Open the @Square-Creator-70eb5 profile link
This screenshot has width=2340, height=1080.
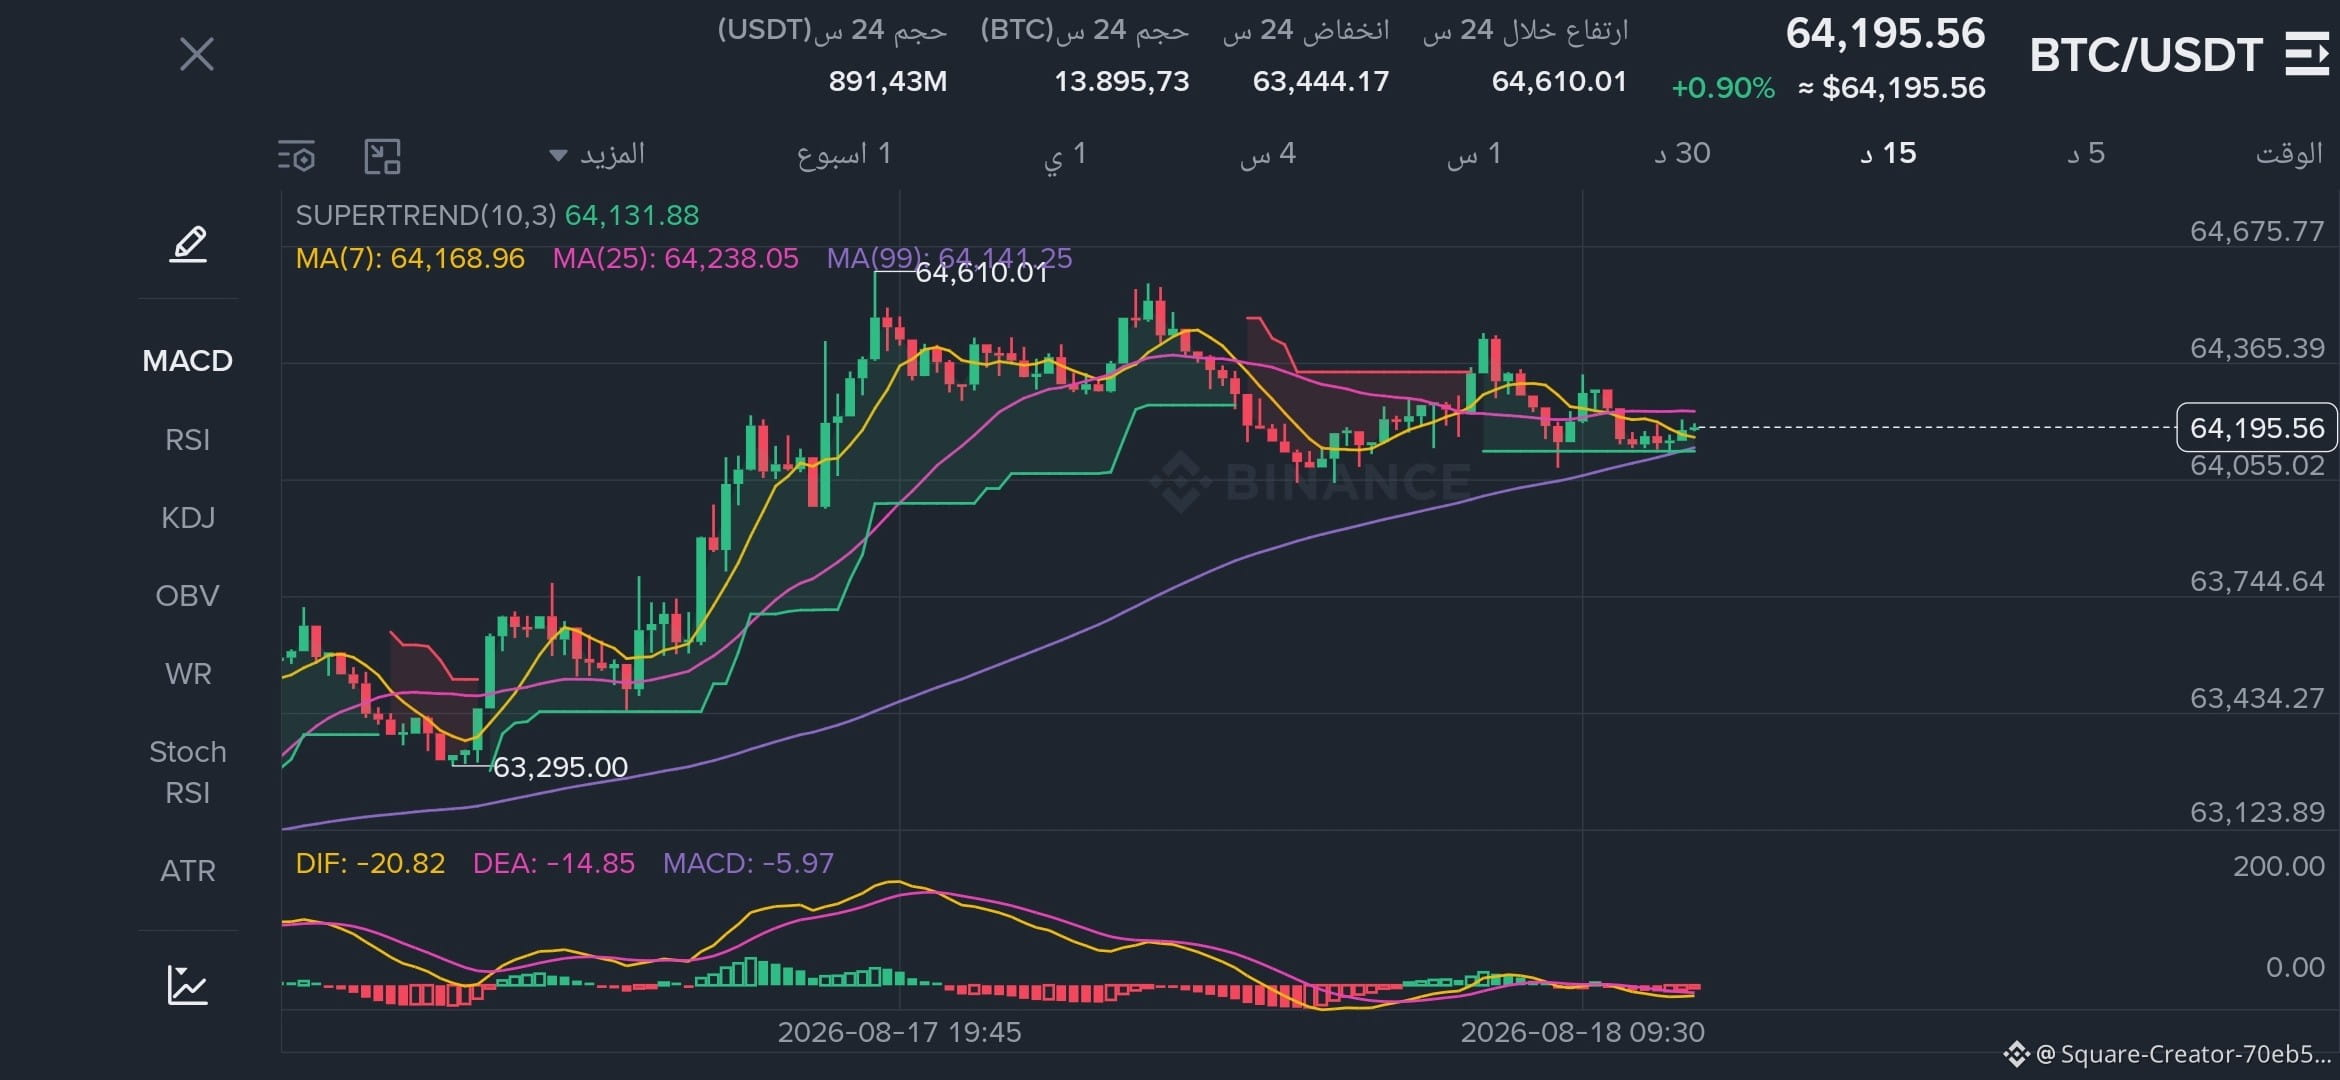pos(2184,1054)
